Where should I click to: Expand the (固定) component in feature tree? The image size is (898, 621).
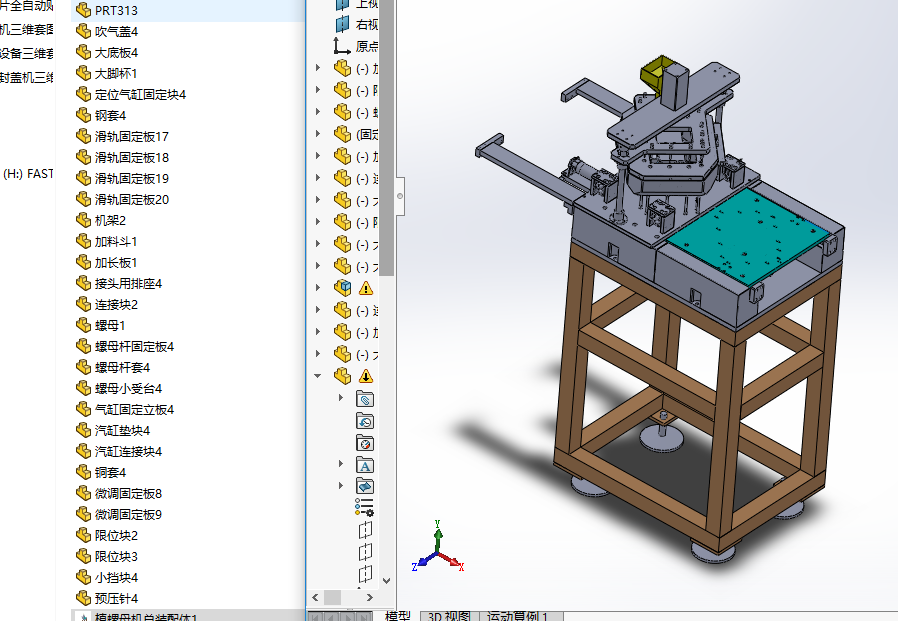[x=318, y=133]
